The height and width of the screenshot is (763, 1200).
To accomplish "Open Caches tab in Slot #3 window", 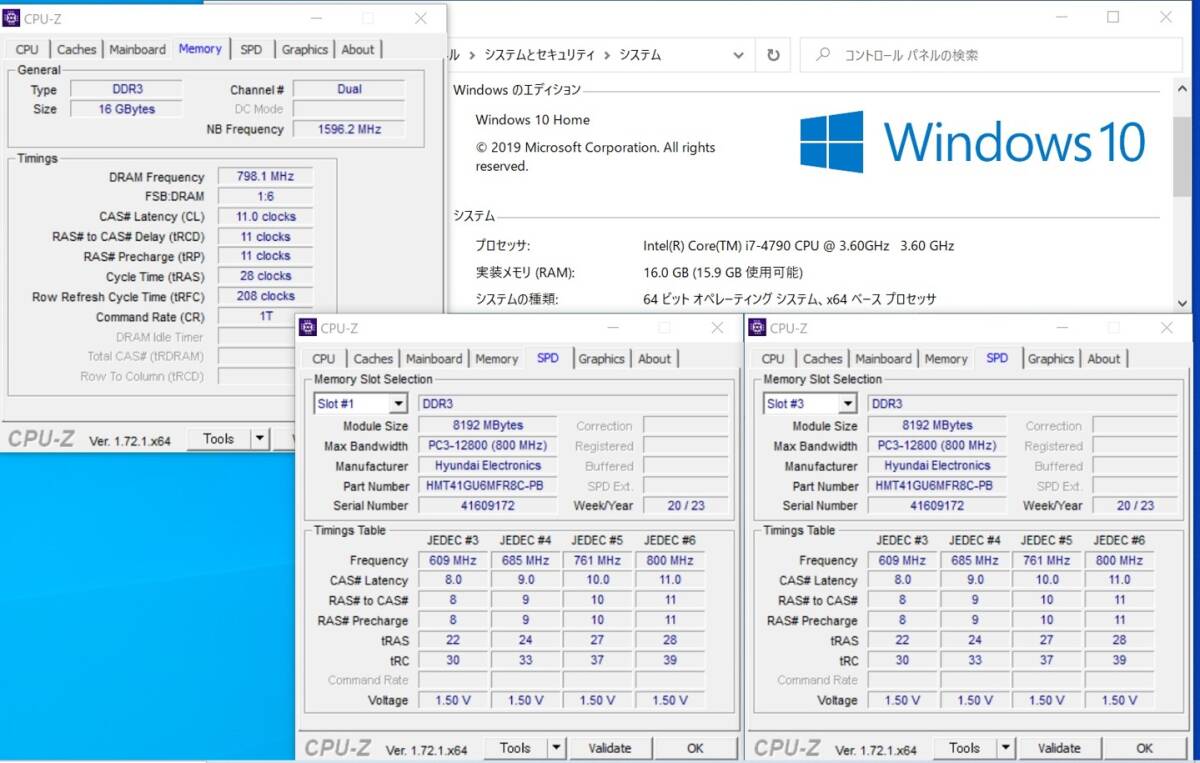I will 822,358.
